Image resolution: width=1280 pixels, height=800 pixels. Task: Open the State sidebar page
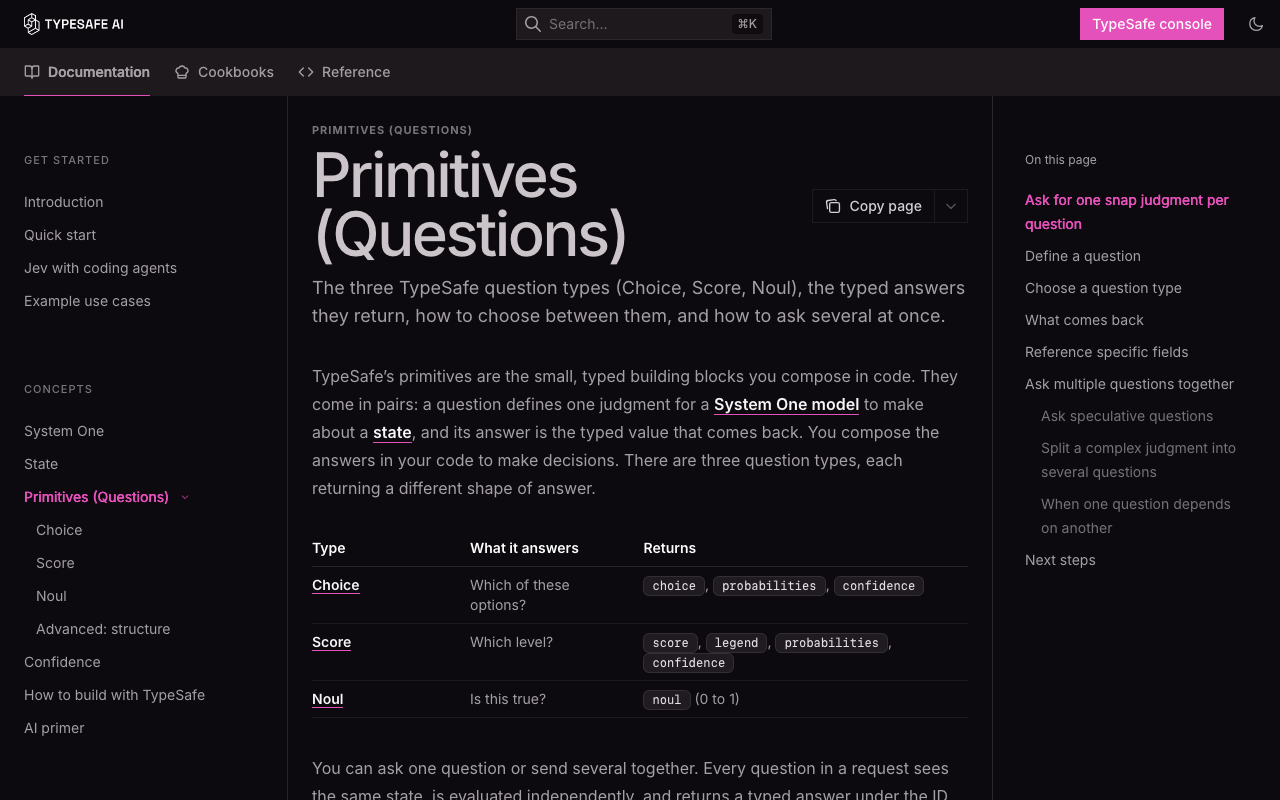(41, 464)
